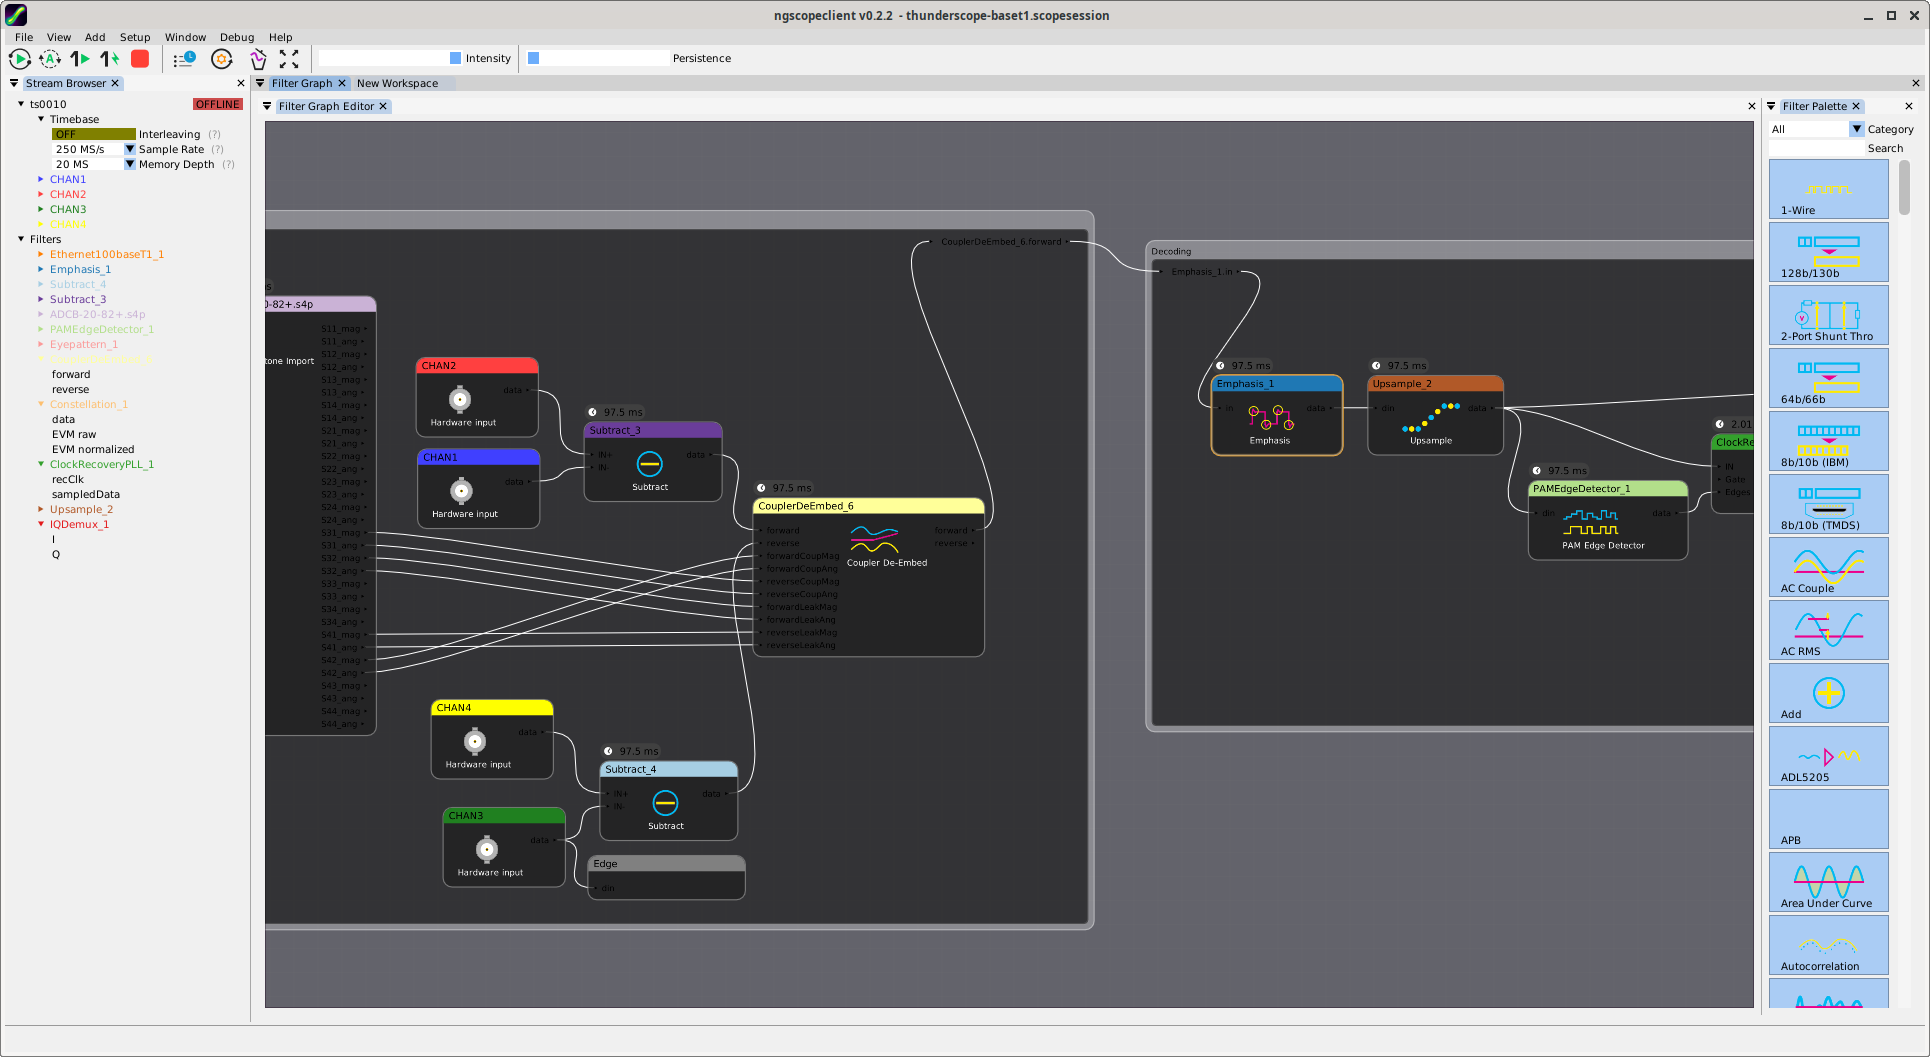
Task: Open the Help menu
Action: [x=281, y=37]
